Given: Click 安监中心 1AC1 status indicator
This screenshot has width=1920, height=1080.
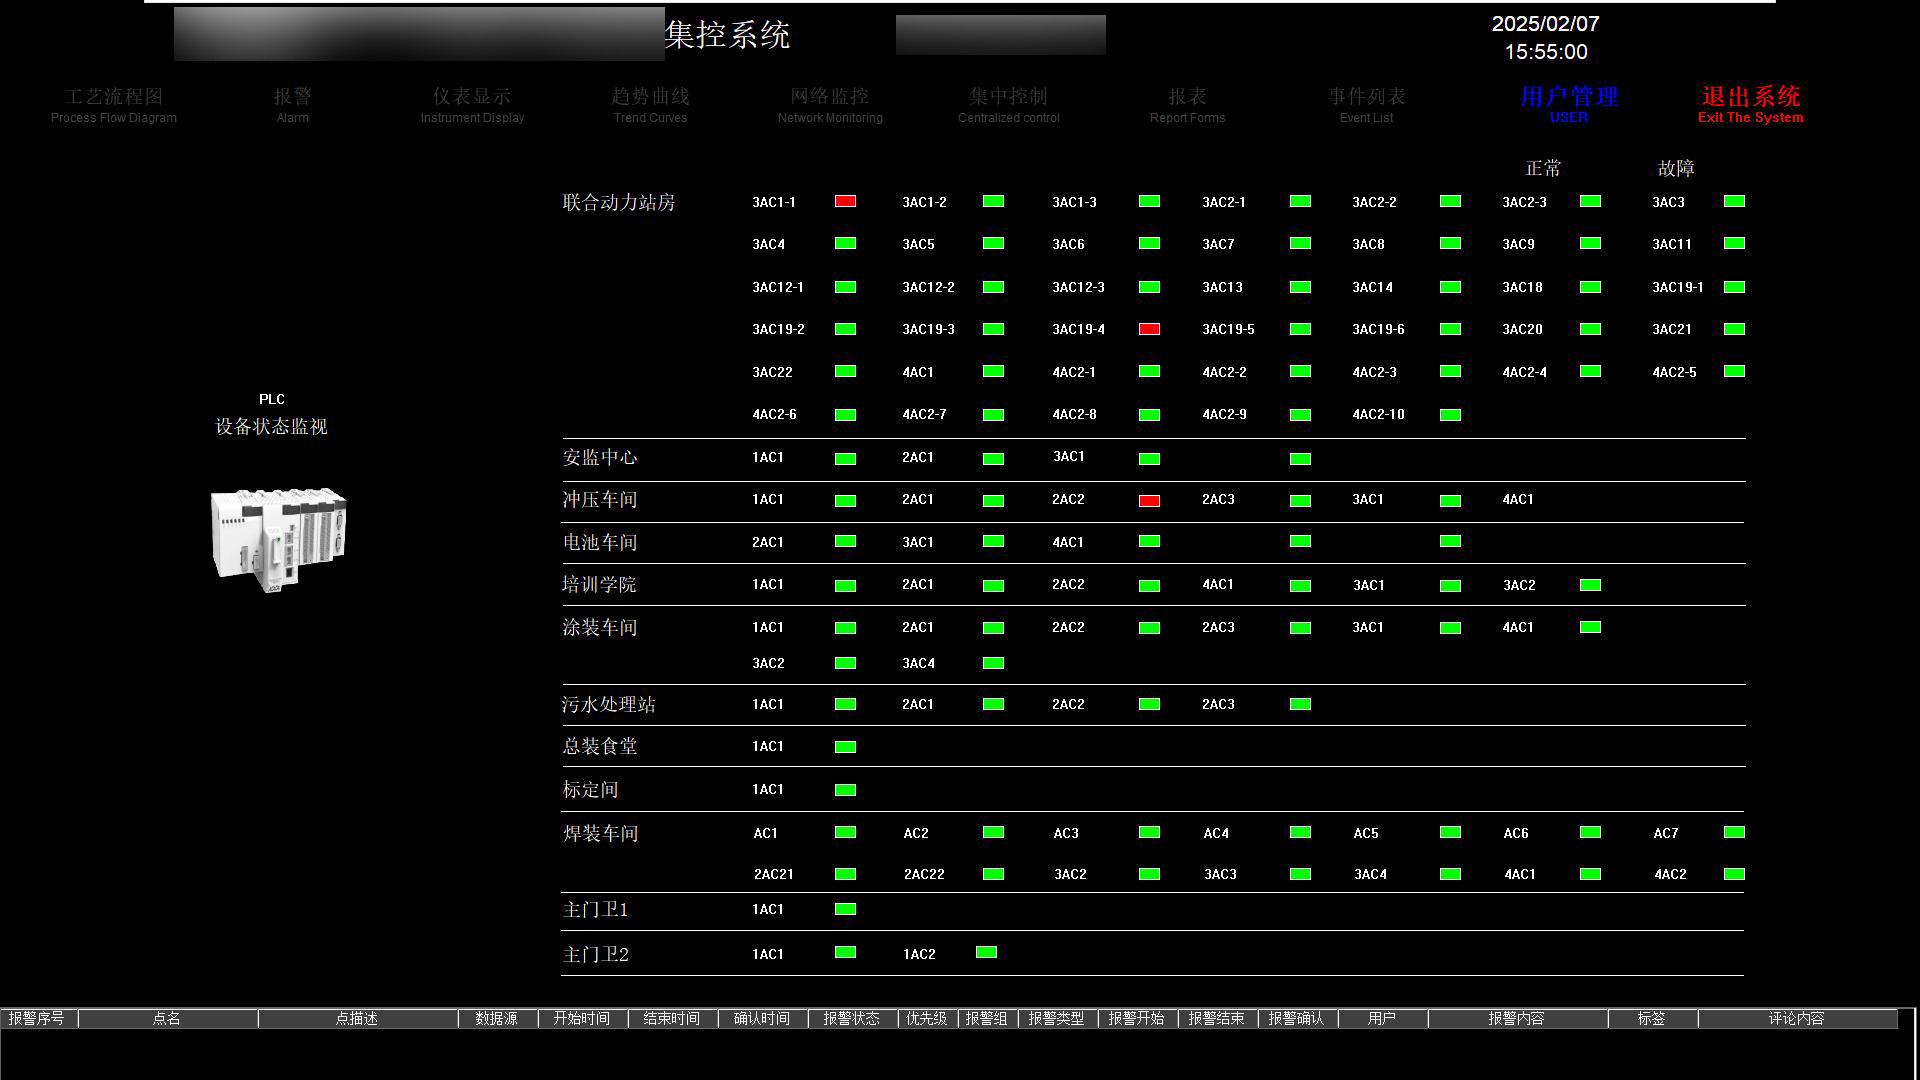Looking at the screenshot, I should 845,459.
